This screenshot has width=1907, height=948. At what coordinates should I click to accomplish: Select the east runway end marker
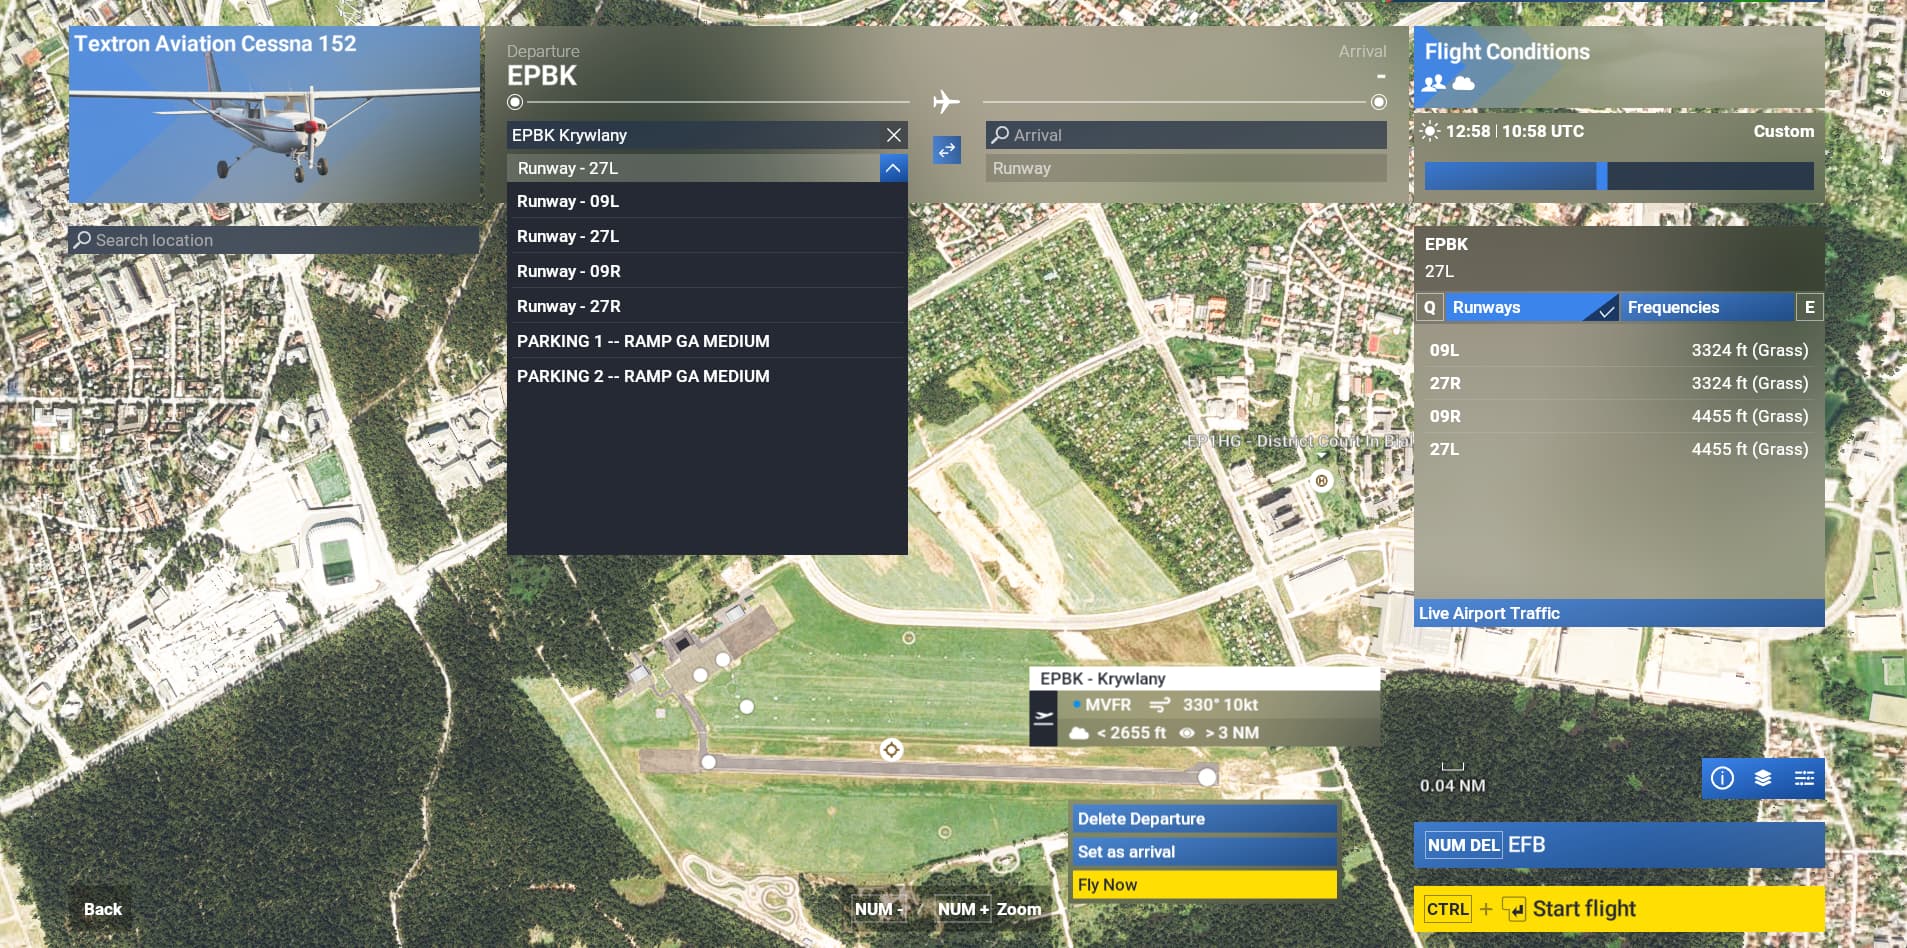point(1207,777)
